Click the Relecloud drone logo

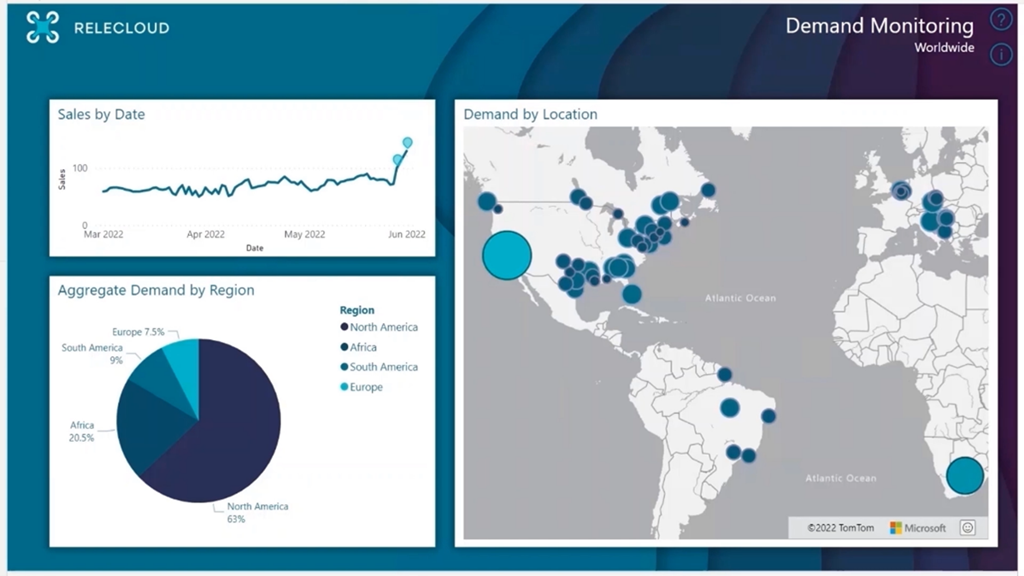[42, 27]
